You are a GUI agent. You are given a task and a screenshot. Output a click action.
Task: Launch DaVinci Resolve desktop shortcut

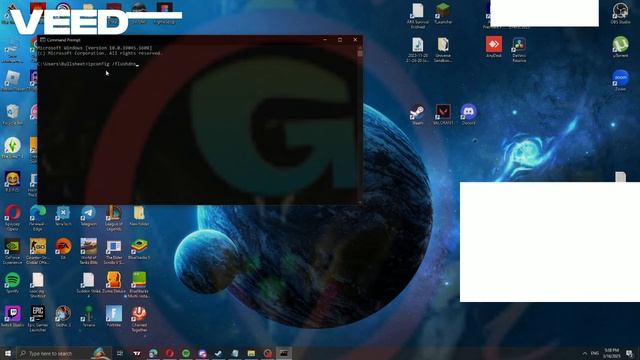pyautogui.click(x=519, y=49)
